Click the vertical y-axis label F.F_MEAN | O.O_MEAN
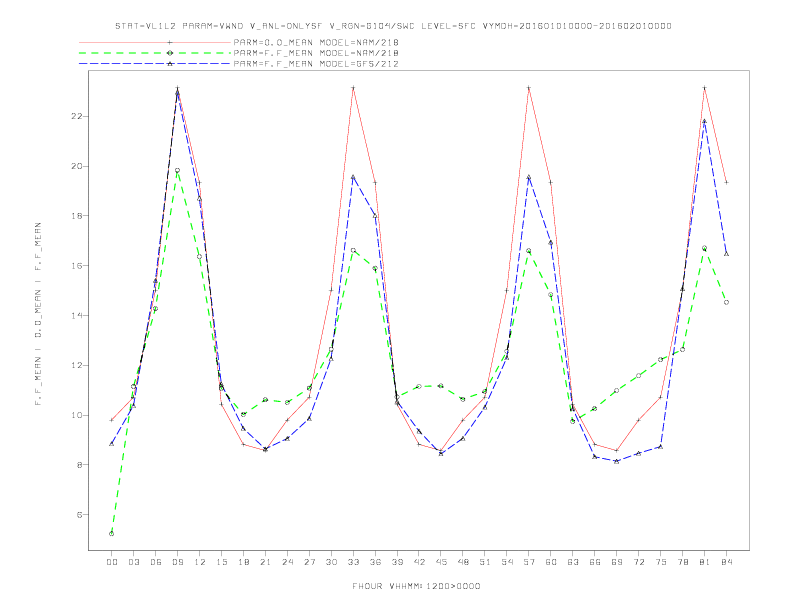The image size is (792, 612). 38,314
